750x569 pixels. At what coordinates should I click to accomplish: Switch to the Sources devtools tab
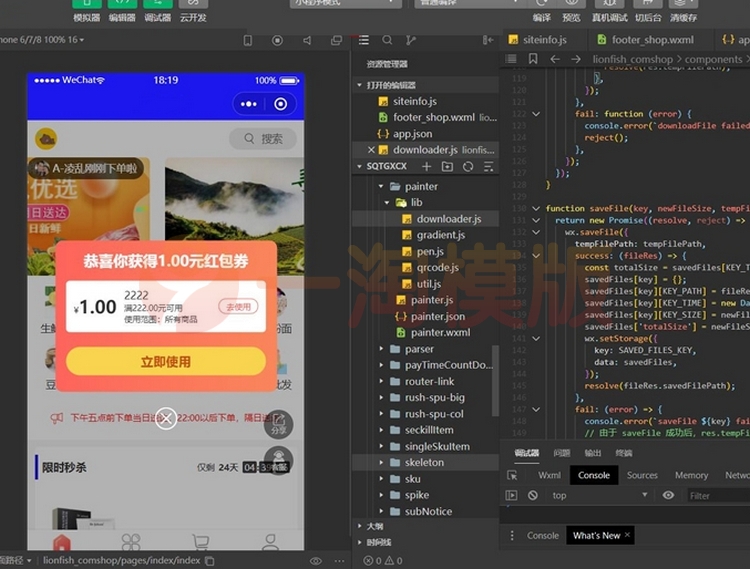642,475
